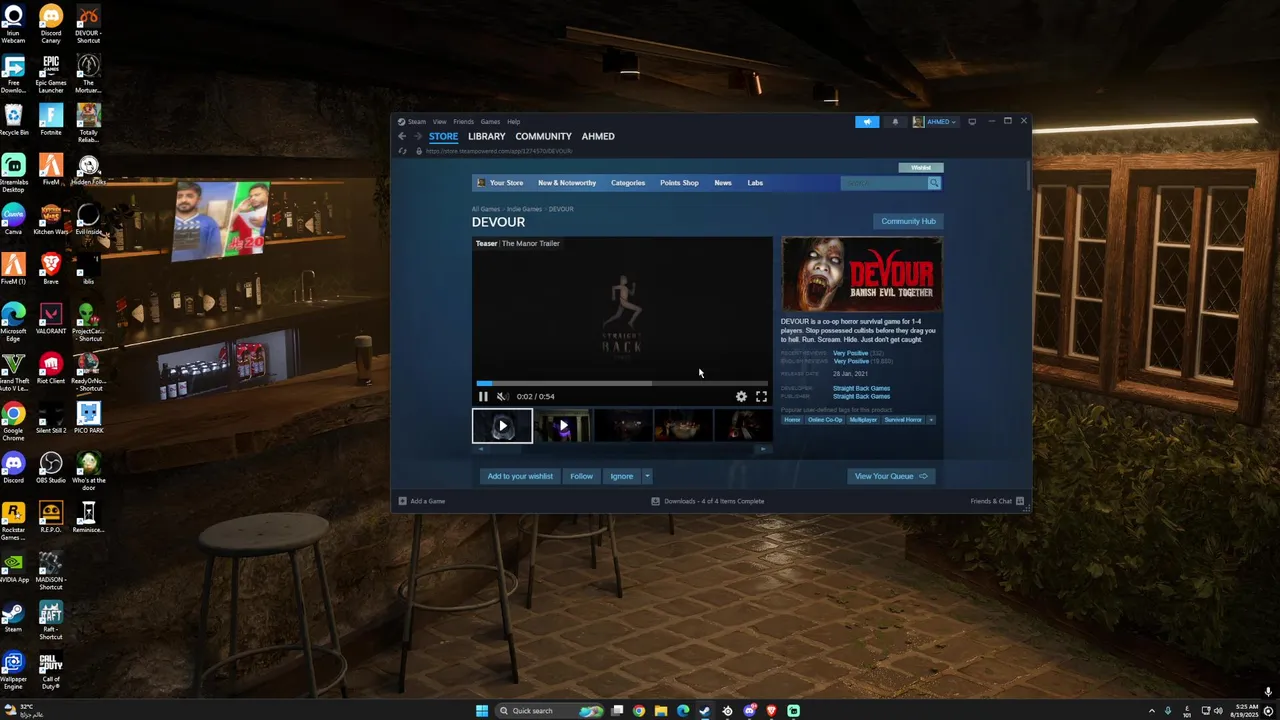Expand the arrow next to Ignore
1280x720 pixels.
pyautogui.click(x=647, y=476)
